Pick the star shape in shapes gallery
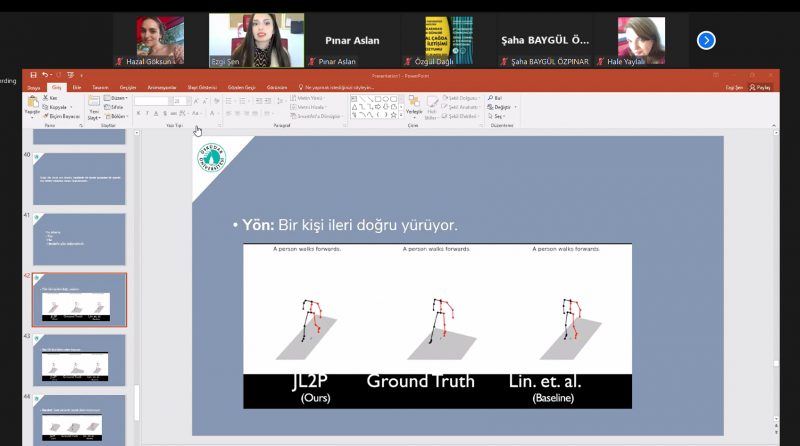The image size is (800, 446). (x=393, y=115)
